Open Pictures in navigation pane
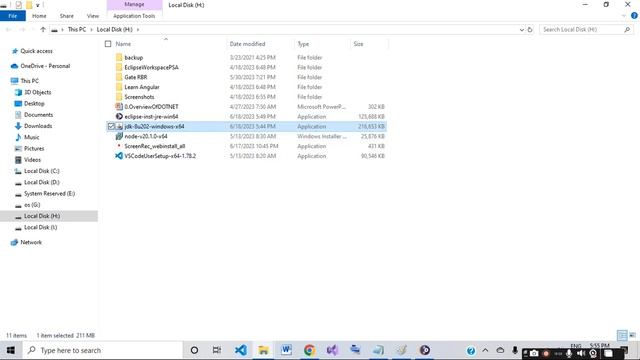This screenshot has height=360, width=640. (x=34, y=149)
